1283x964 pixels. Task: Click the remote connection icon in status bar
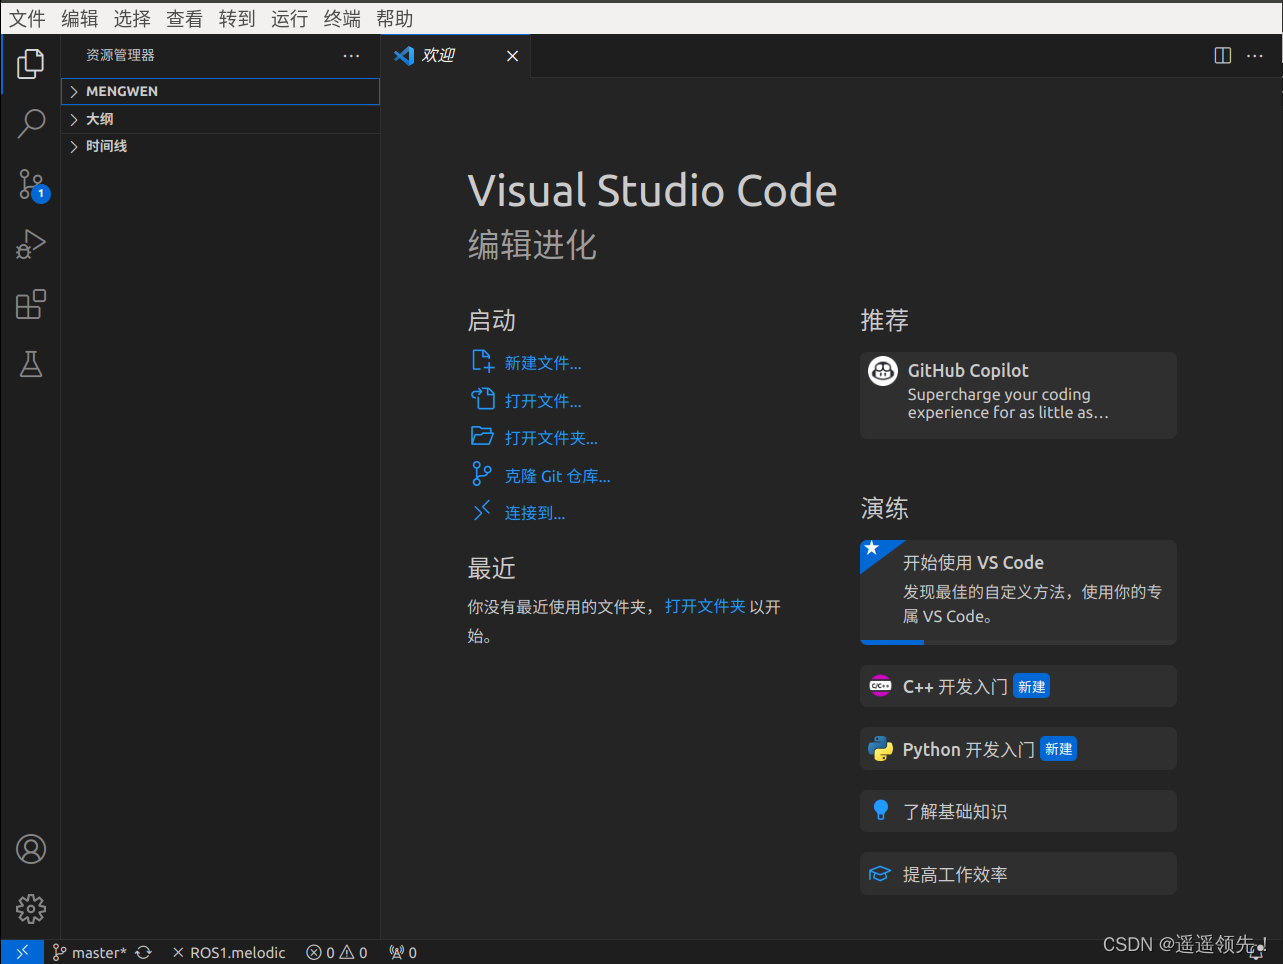tap(21, 951)
